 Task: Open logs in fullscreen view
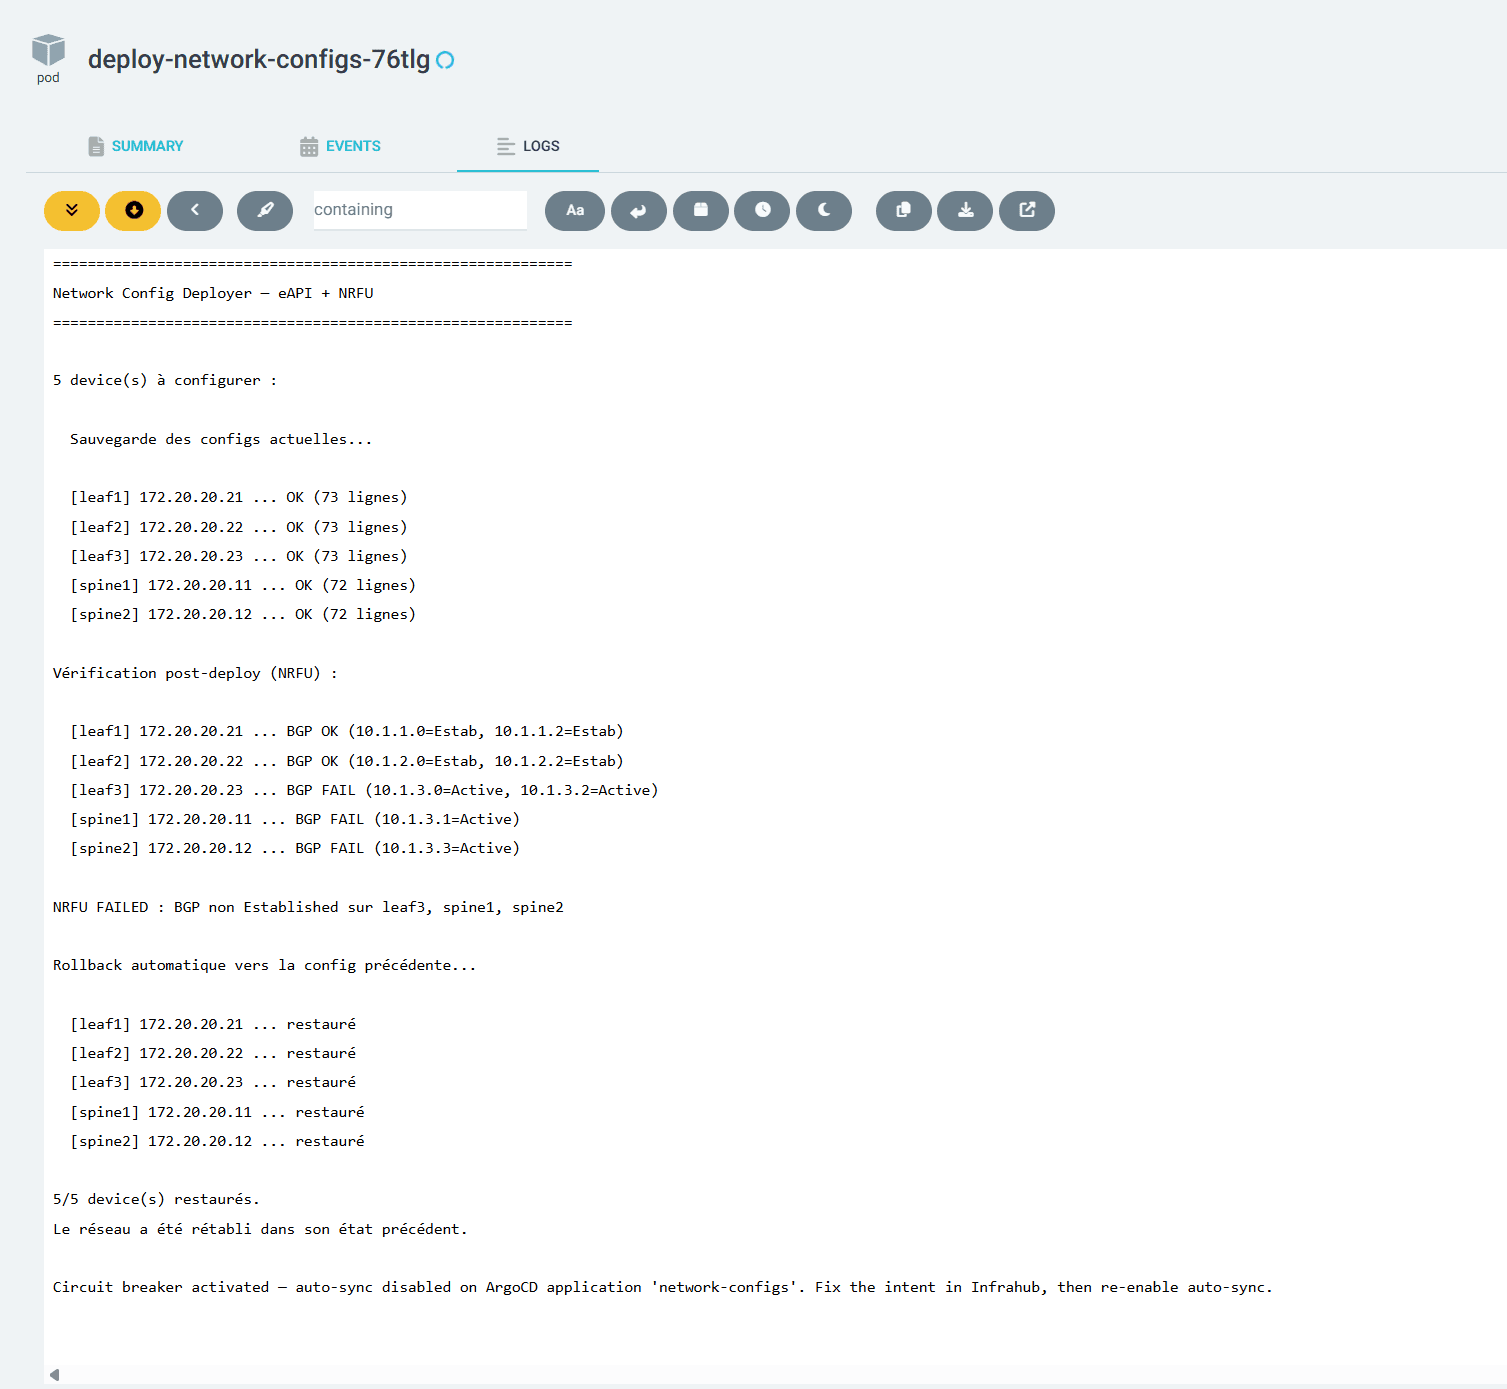tap(1026, 211)
